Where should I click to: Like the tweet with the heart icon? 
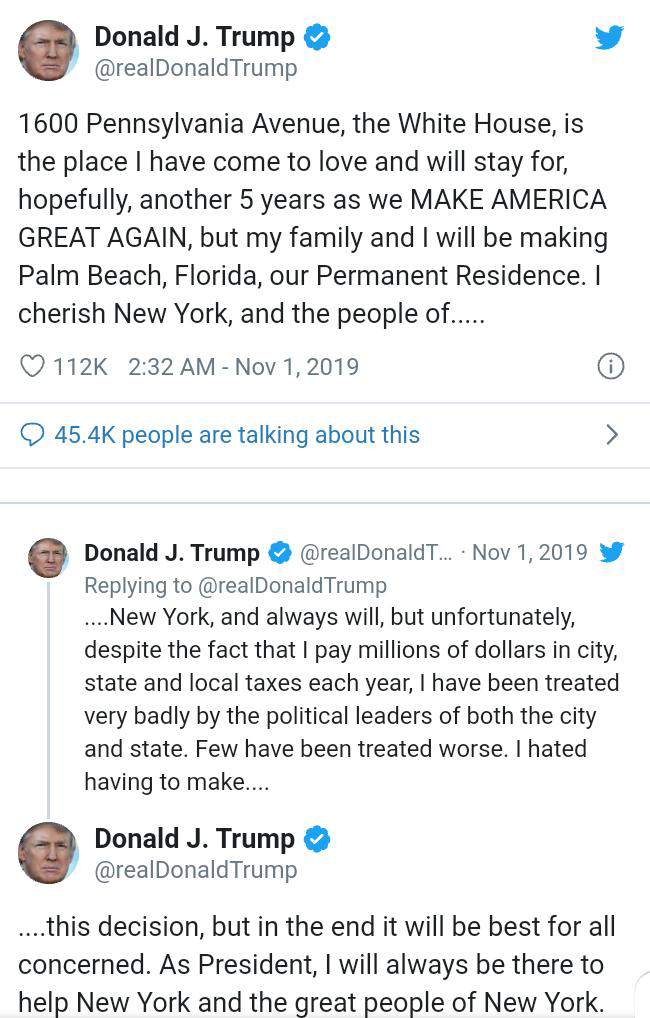[33, 367]
